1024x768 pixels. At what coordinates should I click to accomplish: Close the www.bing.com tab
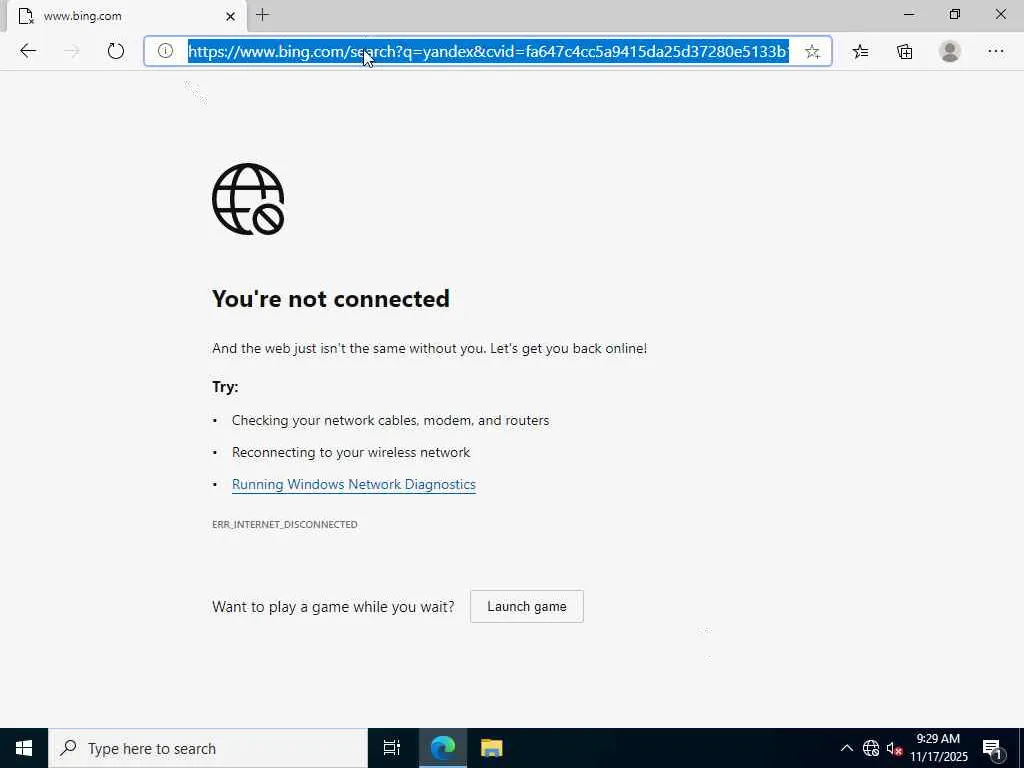230,16
